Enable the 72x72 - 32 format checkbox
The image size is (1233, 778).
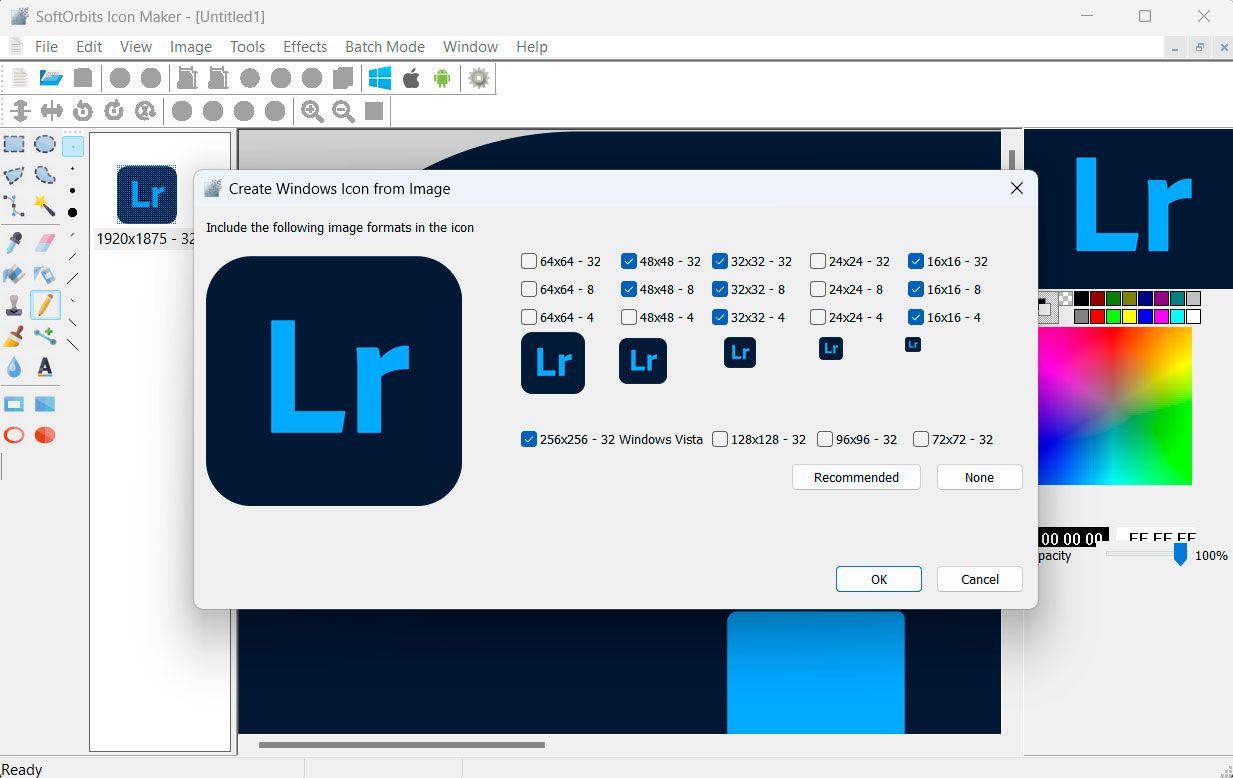pyautogui.click(x=921, y=439)
